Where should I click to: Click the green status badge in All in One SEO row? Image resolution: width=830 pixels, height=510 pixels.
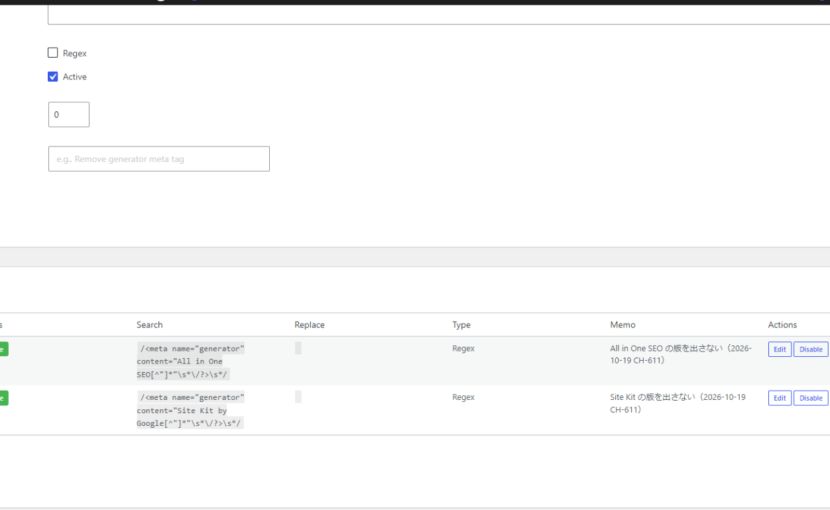point(4,349)
